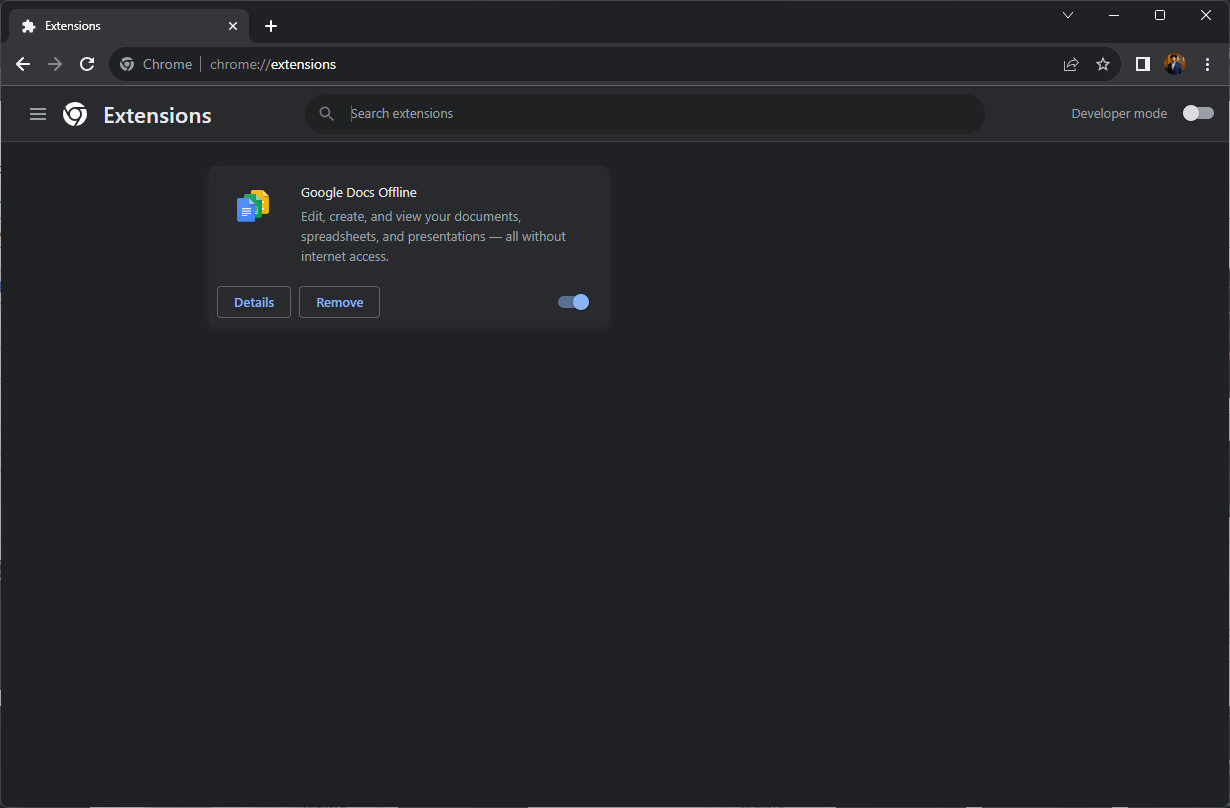The image size is (1230, 808).
Task: Close the Extensions tab
Action: [x=233, y=26]
